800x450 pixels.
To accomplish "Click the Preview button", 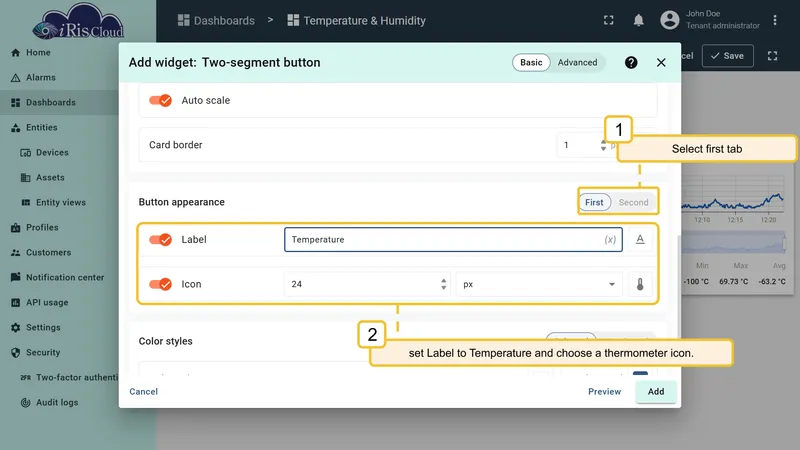I will (605, 391).
